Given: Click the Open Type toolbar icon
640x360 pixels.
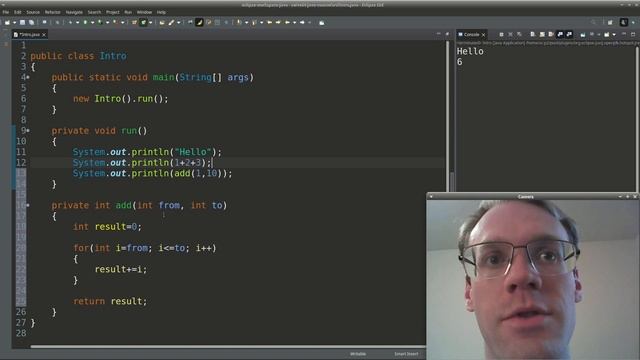Looking at the screenshot, I should click(162, 22).
